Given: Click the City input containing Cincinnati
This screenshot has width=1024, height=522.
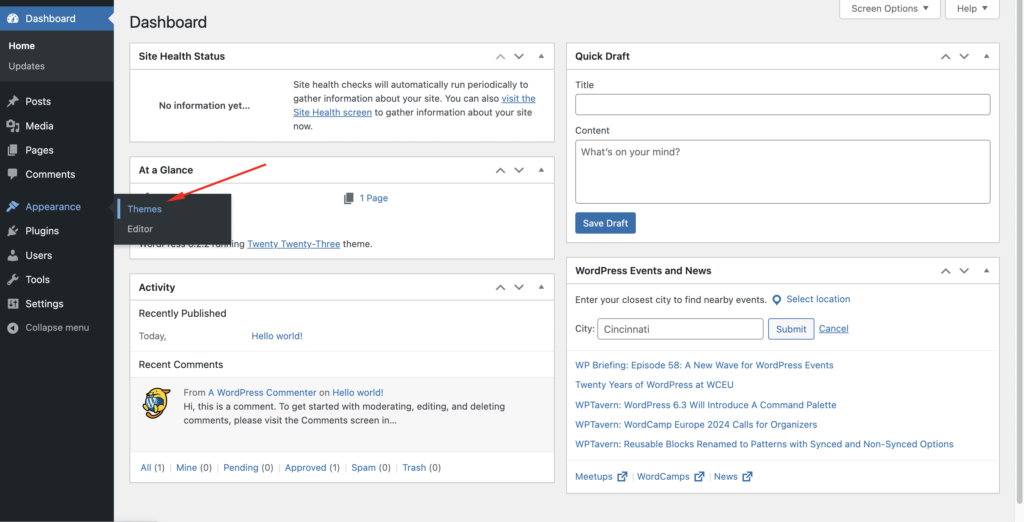Looking at the screenshot, I should [680, 329].
